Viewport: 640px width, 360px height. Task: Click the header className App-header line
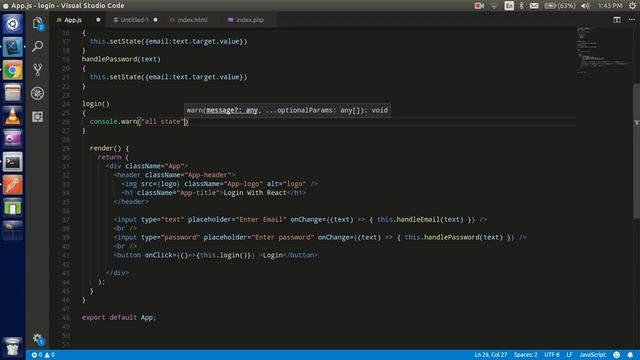pos(174,175)
